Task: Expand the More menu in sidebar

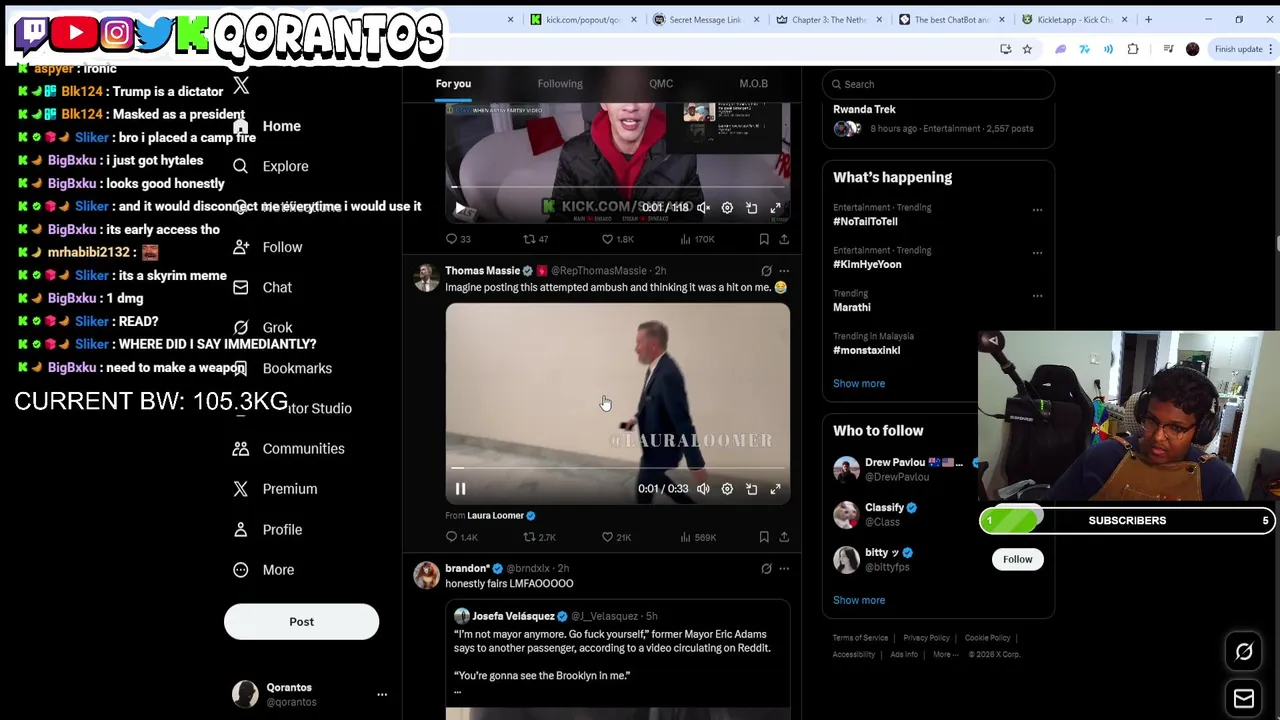Action: [264, 570]
